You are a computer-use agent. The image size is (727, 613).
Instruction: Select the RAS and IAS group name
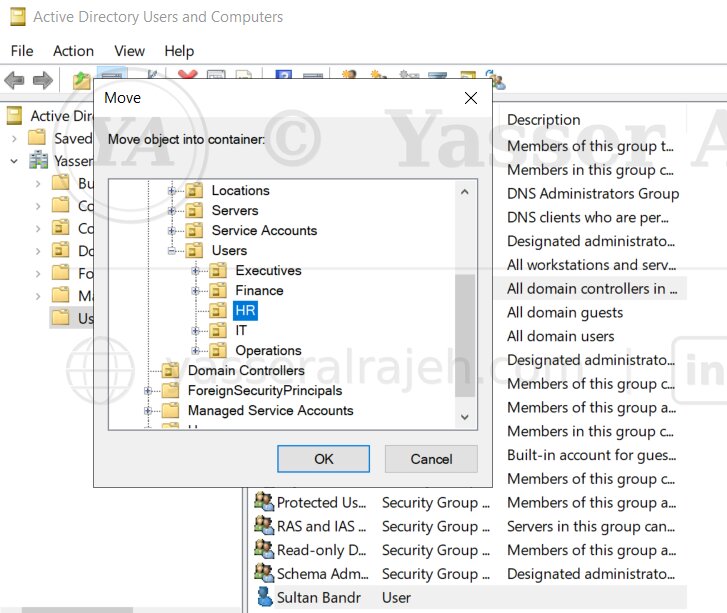[321, 526]
